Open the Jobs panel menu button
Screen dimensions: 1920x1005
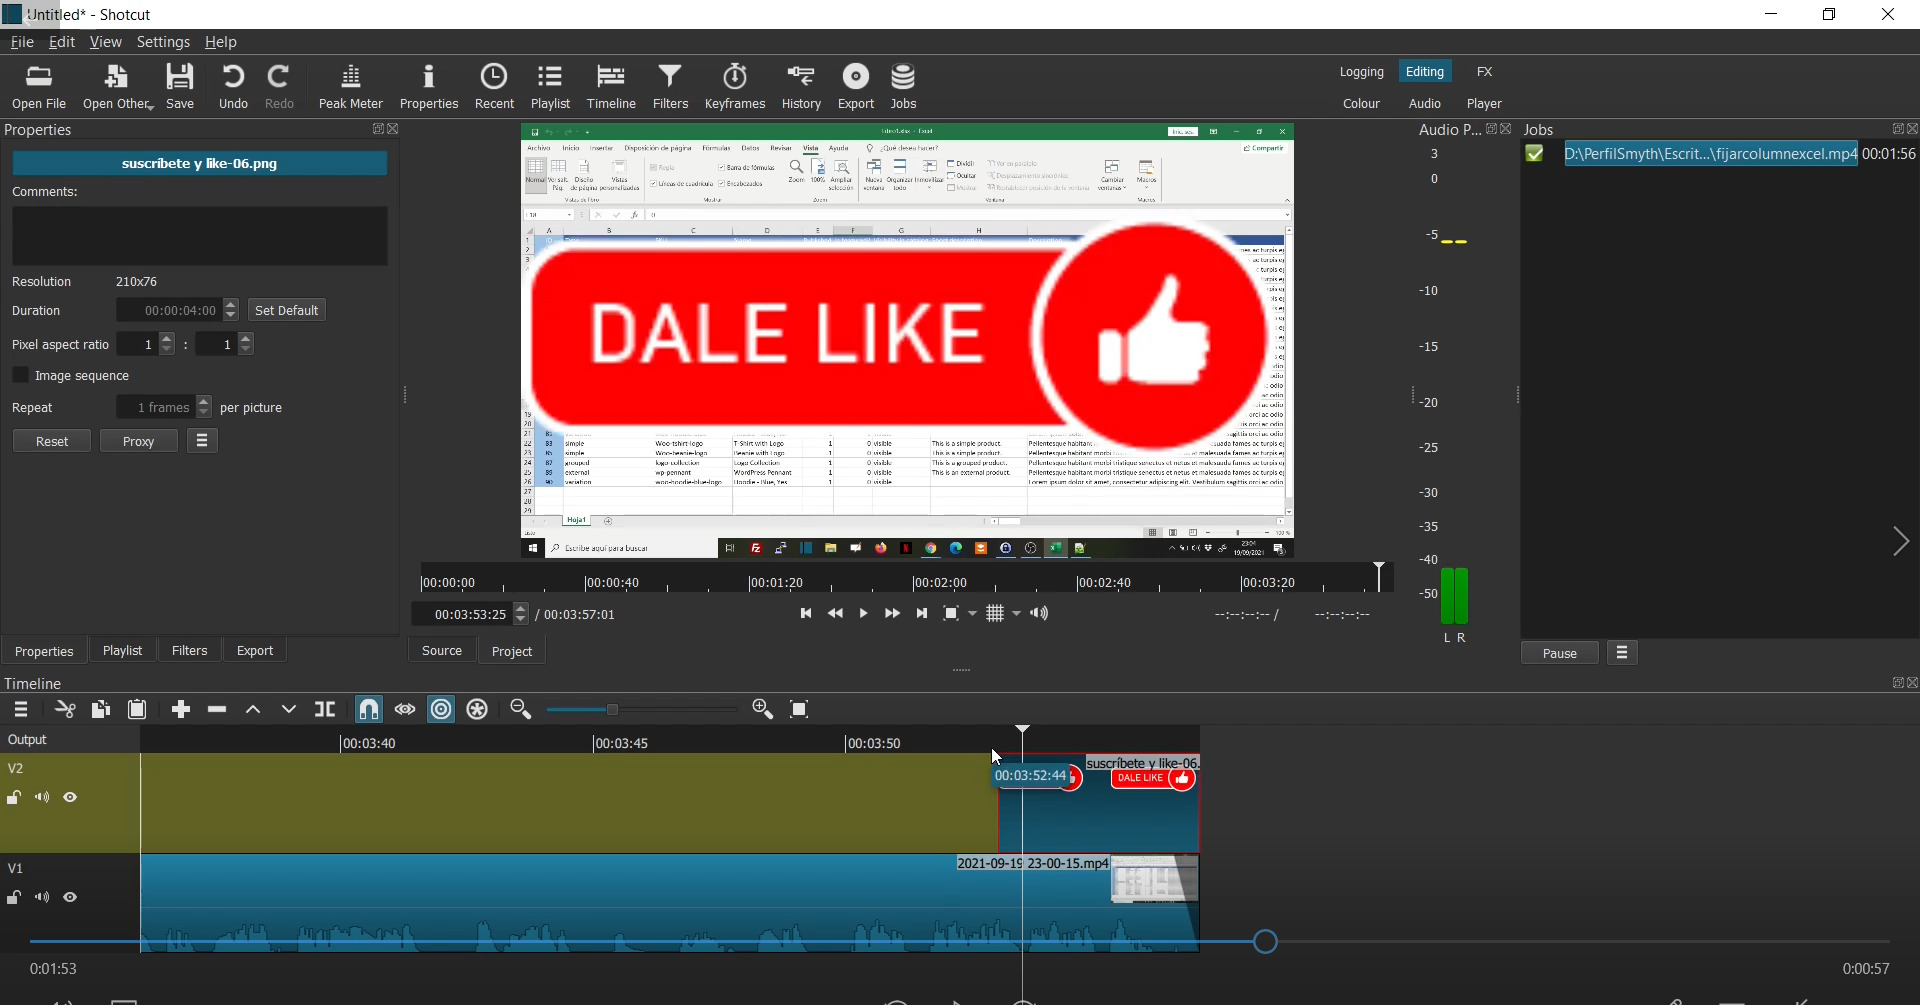coord(1622,654)
